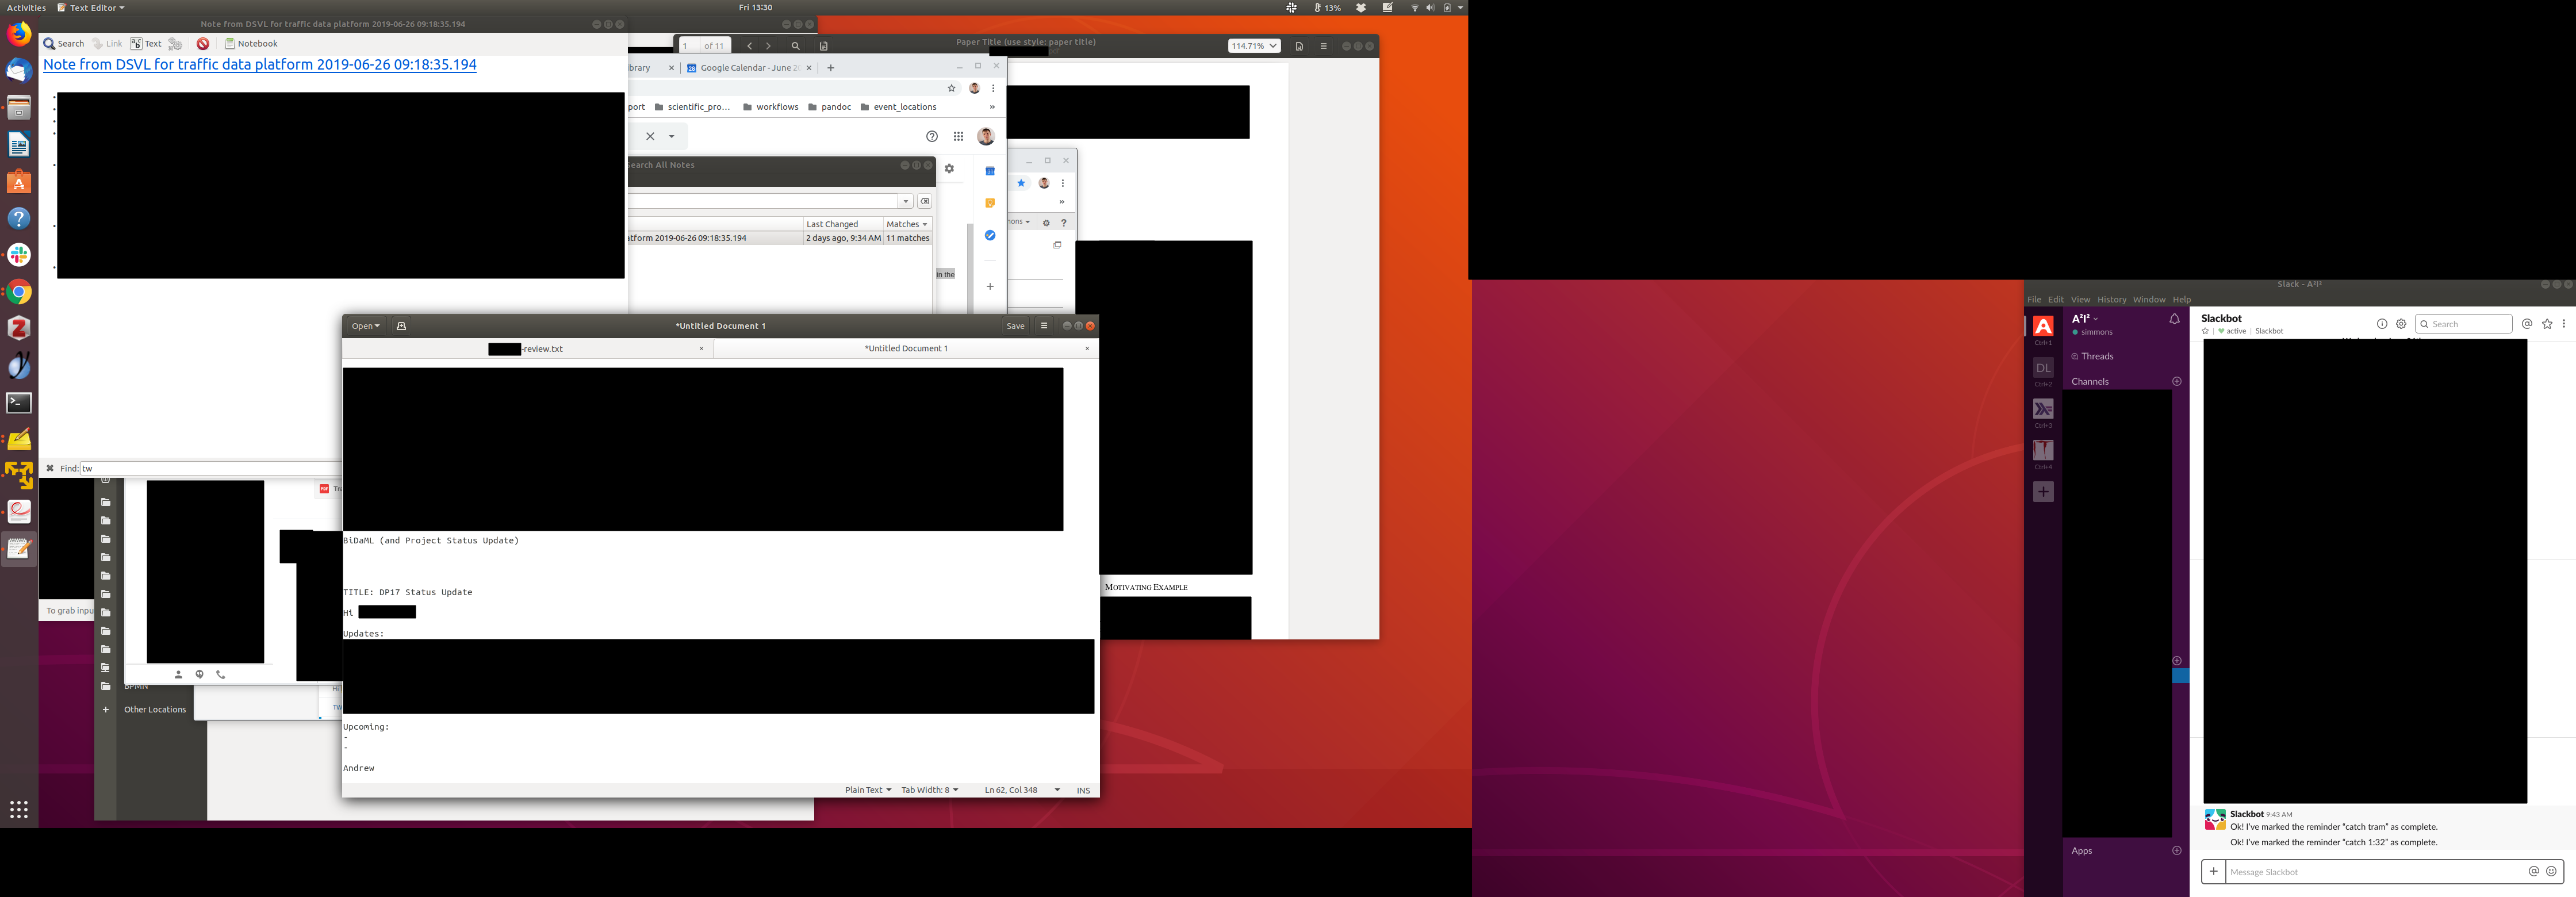Click emoji picker in Slack message box
Screen dimensions: 2576x897
pyautogui.click(x=2551, y=871)
